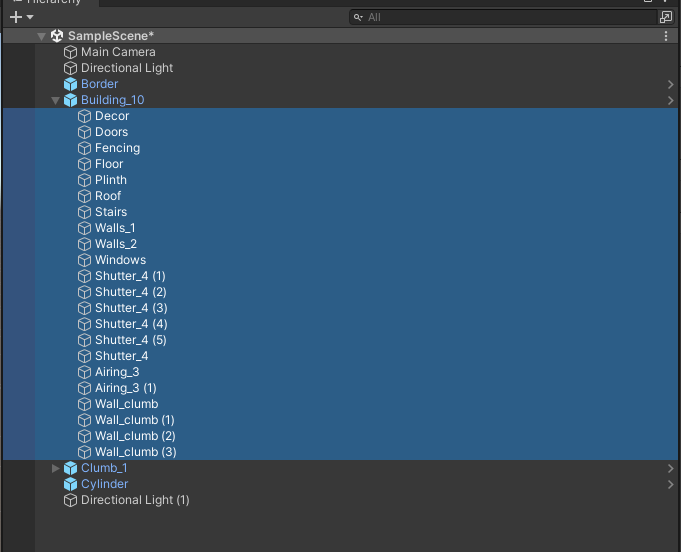Select Airing_3 in the hierarchy

click(x=117, y=372)
